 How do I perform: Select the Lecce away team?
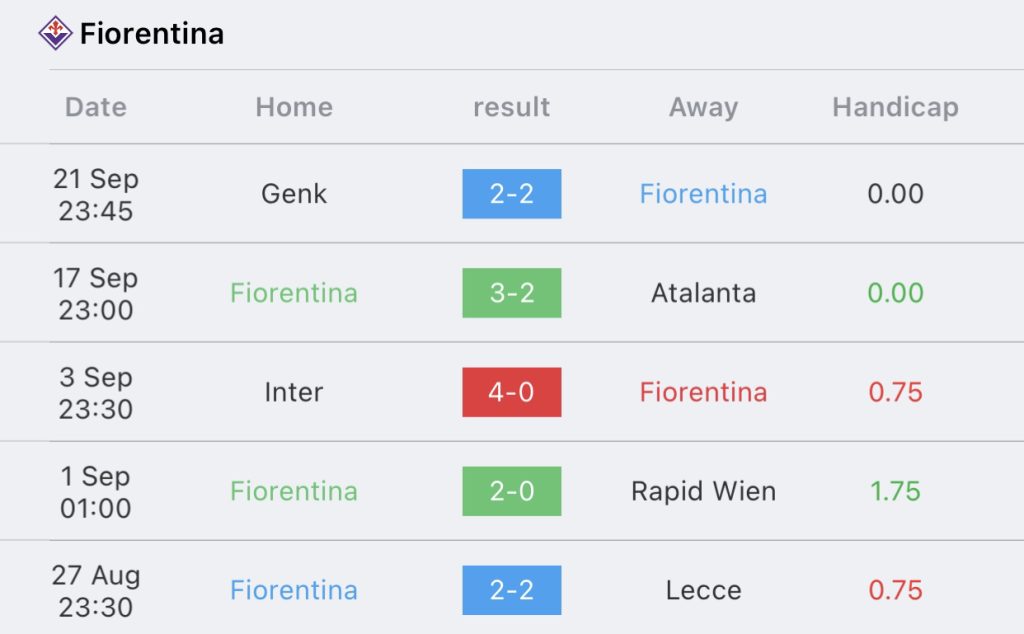703,590
